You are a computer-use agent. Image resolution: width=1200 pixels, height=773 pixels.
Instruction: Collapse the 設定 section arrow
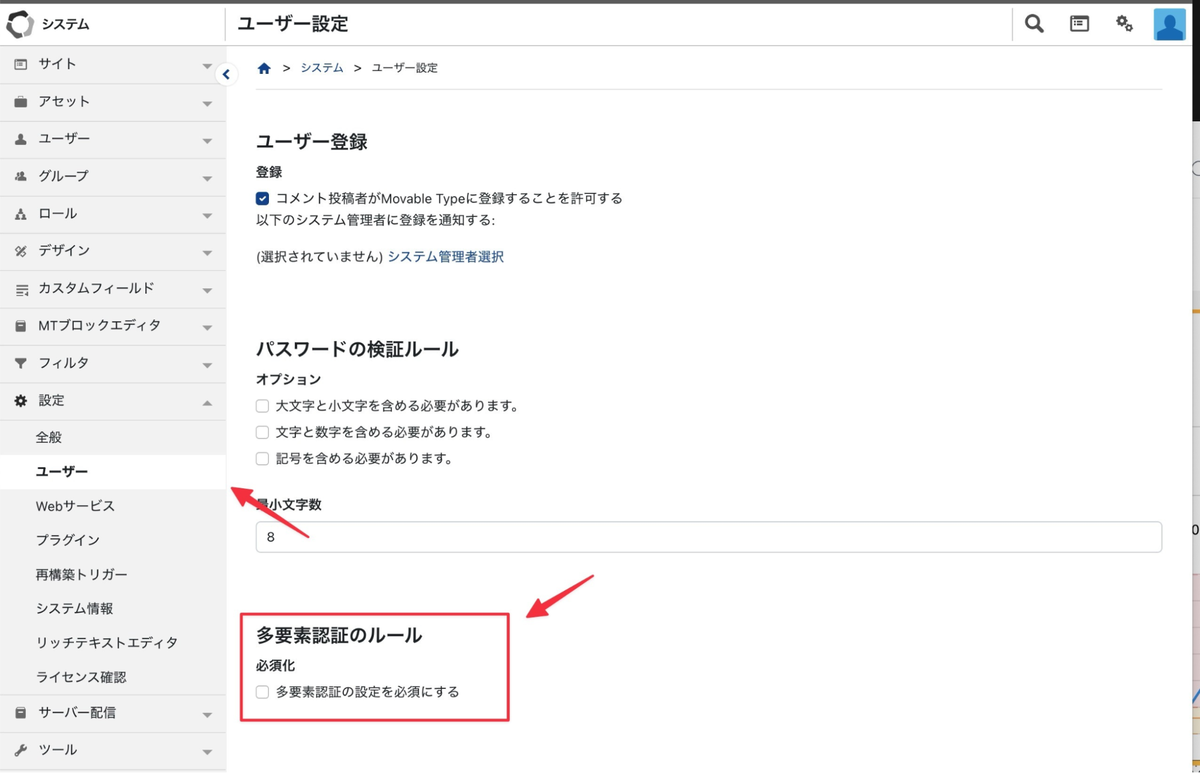(207, 402)
